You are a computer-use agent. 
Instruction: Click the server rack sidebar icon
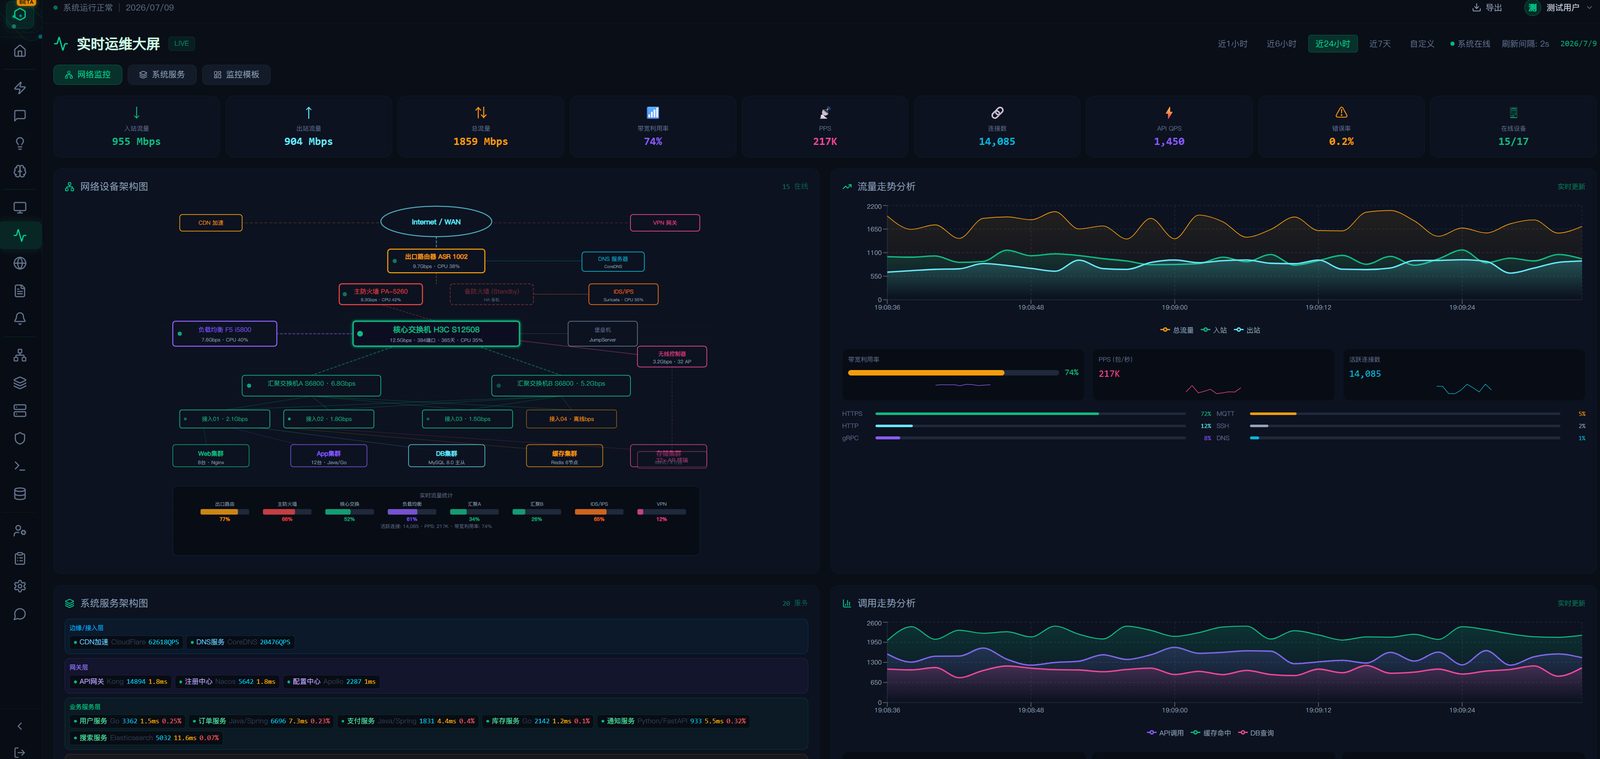click(20, 411)
